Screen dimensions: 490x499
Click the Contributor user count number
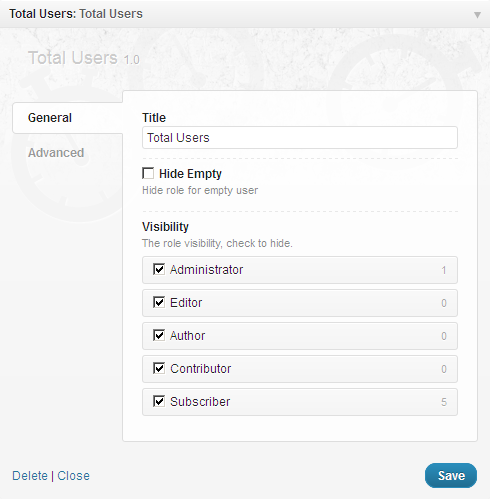pyautogui.click(x=444, y=369)
